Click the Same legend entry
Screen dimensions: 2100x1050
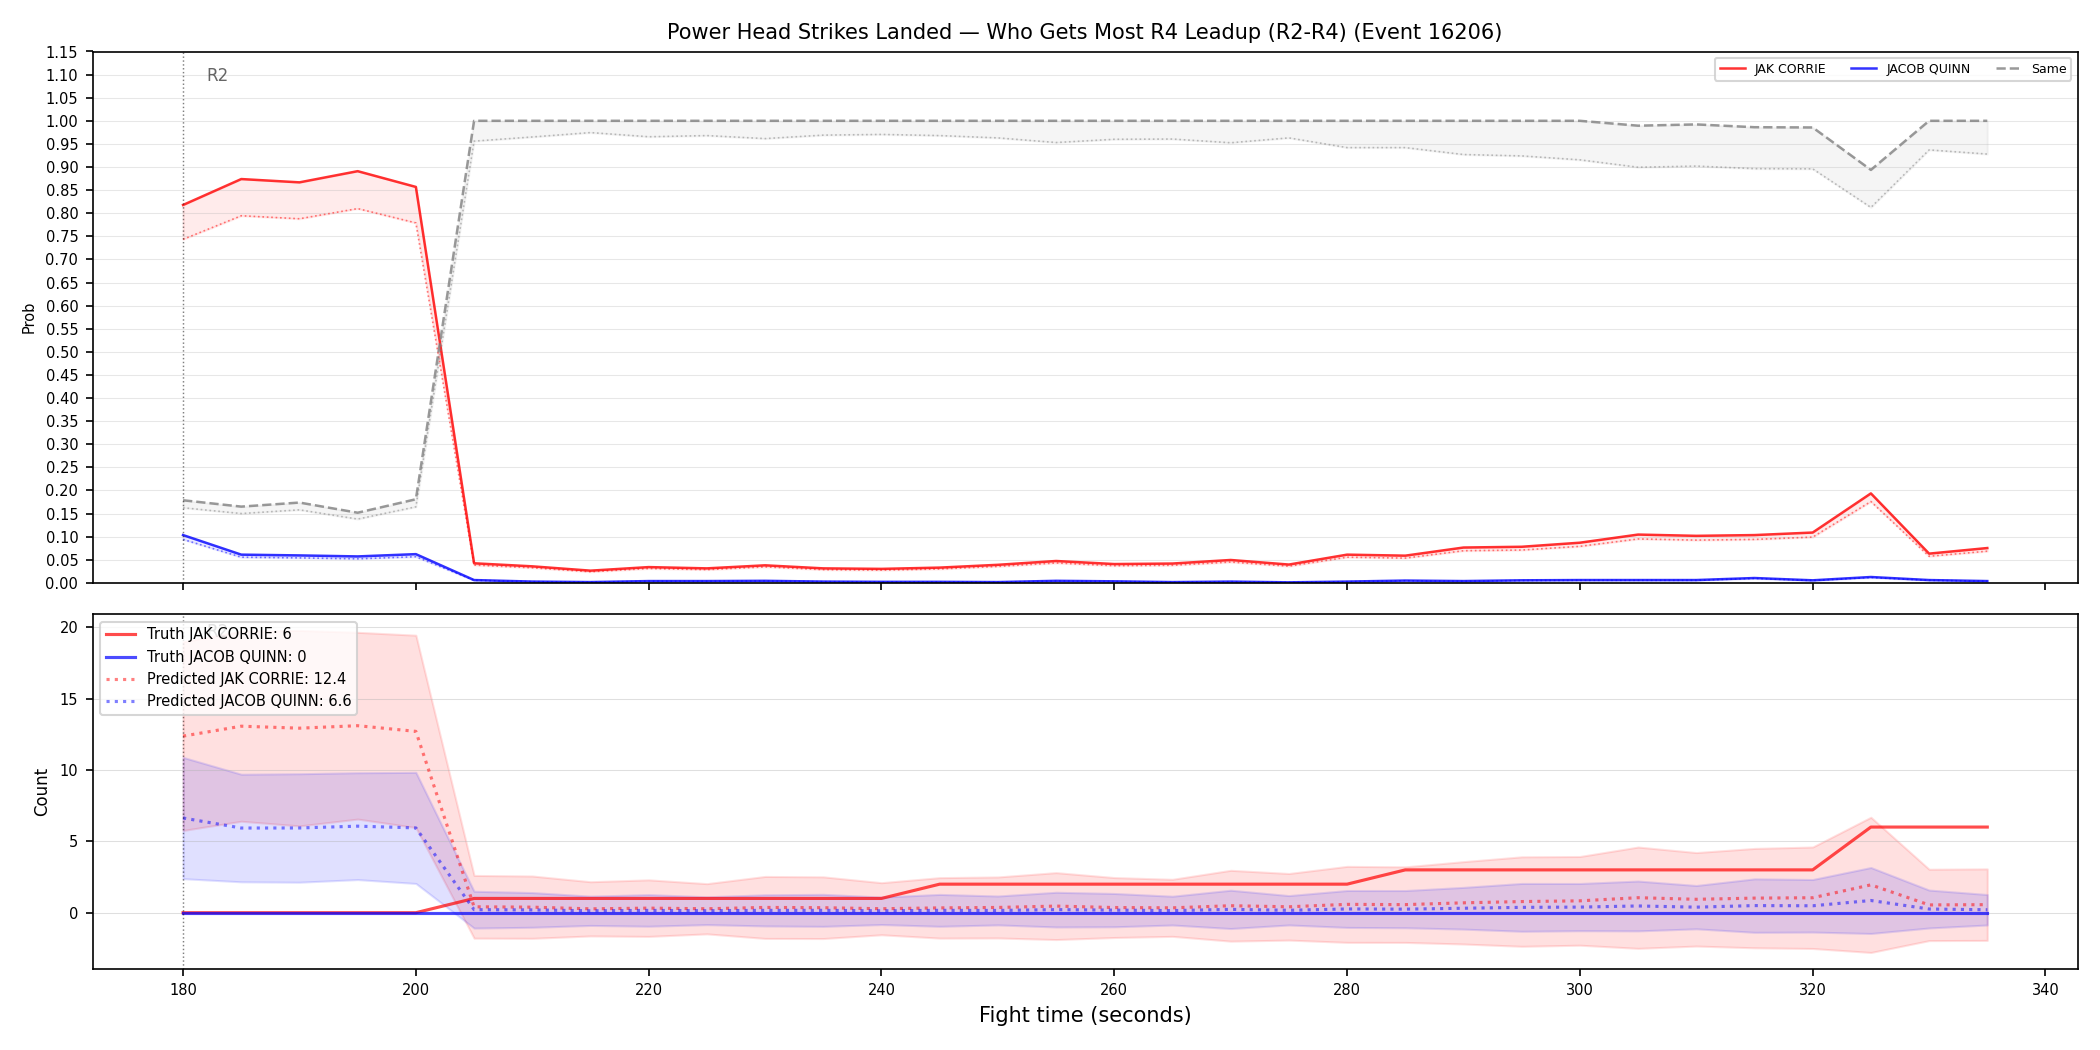pyautogui.click(x=2030, y=69)
